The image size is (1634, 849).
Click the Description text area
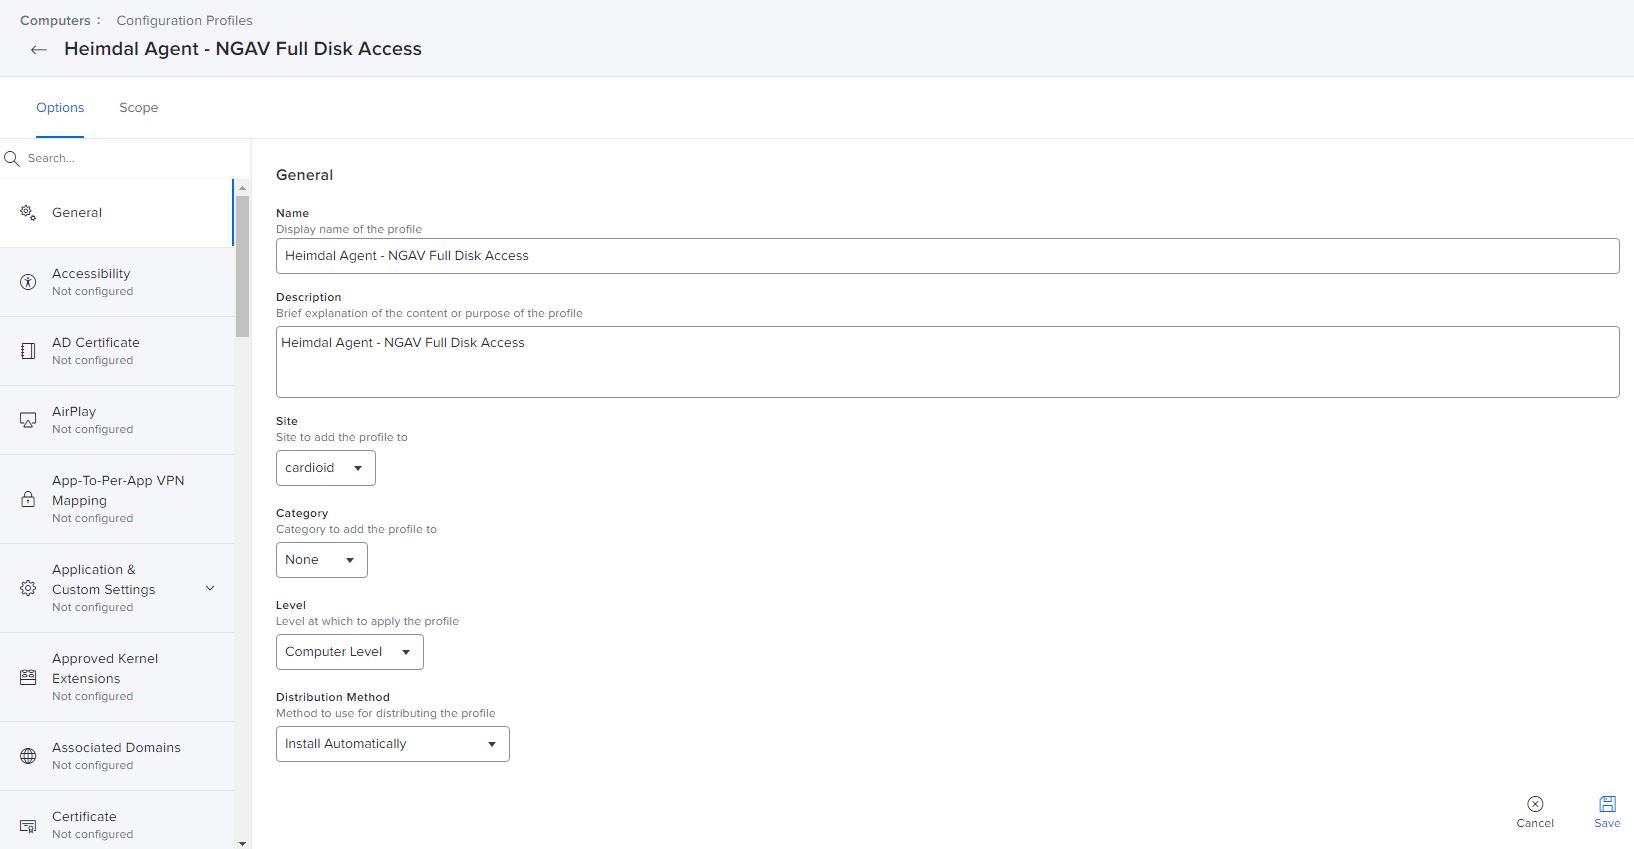pyautogui.click(x=948, y=362)
